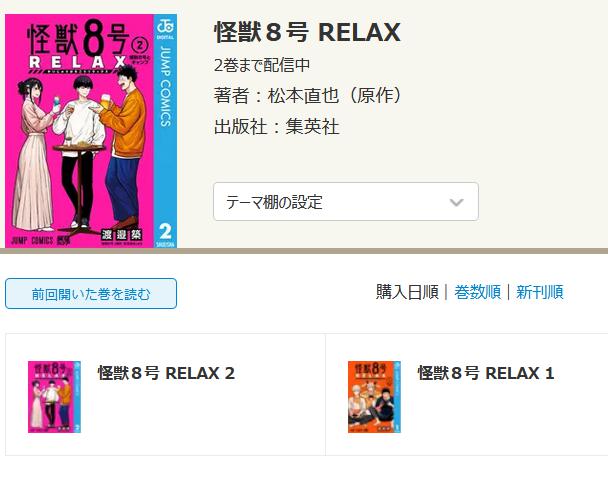Sort volumes by 新刊順
The width and height of the screenshot is (608, 477).
pyautogui.click(x=539, y=292)
